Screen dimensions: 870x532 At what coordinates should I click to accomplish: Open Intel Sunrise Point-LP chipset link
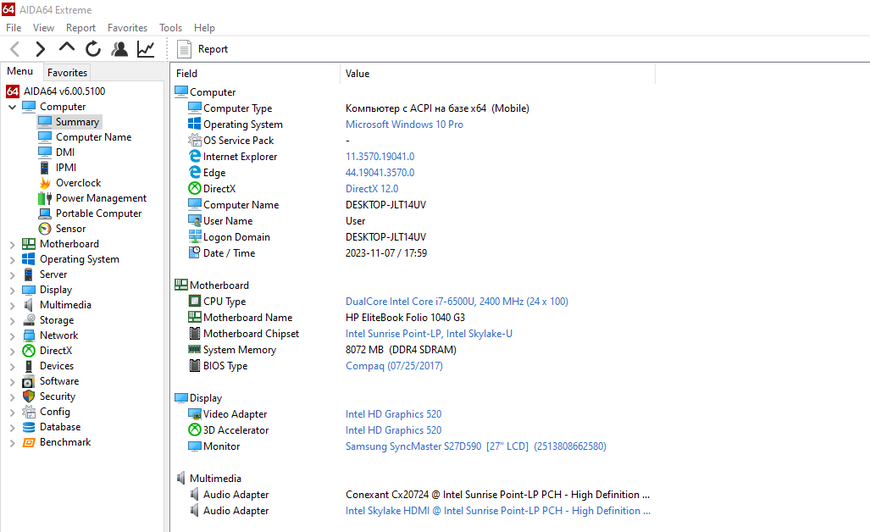[x=428, y=333]
